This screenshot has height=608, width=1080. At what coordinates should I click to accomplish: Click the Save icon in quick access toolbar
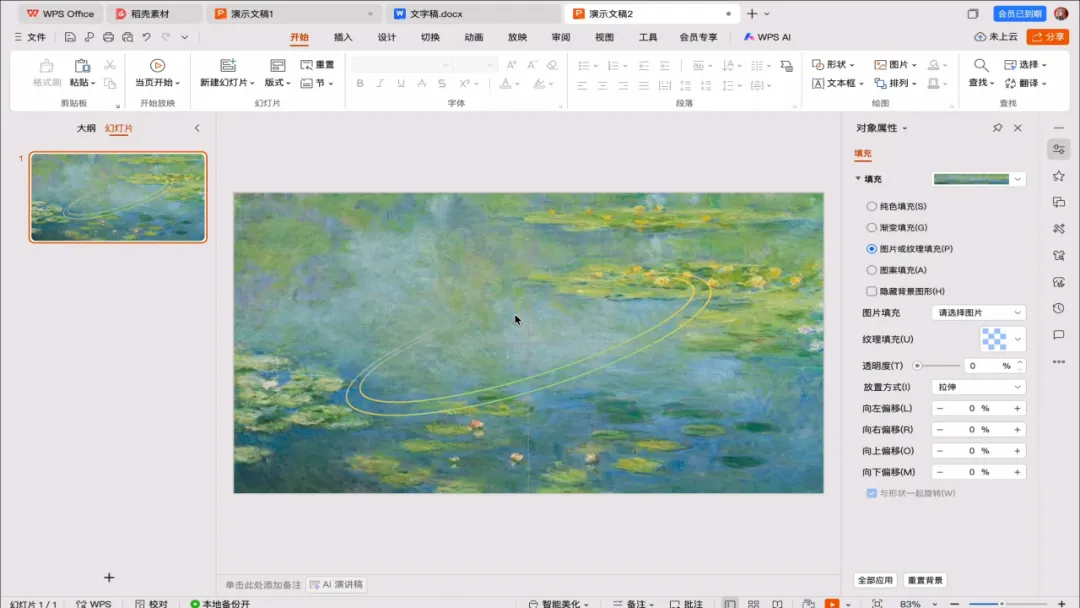pos(70,37)
